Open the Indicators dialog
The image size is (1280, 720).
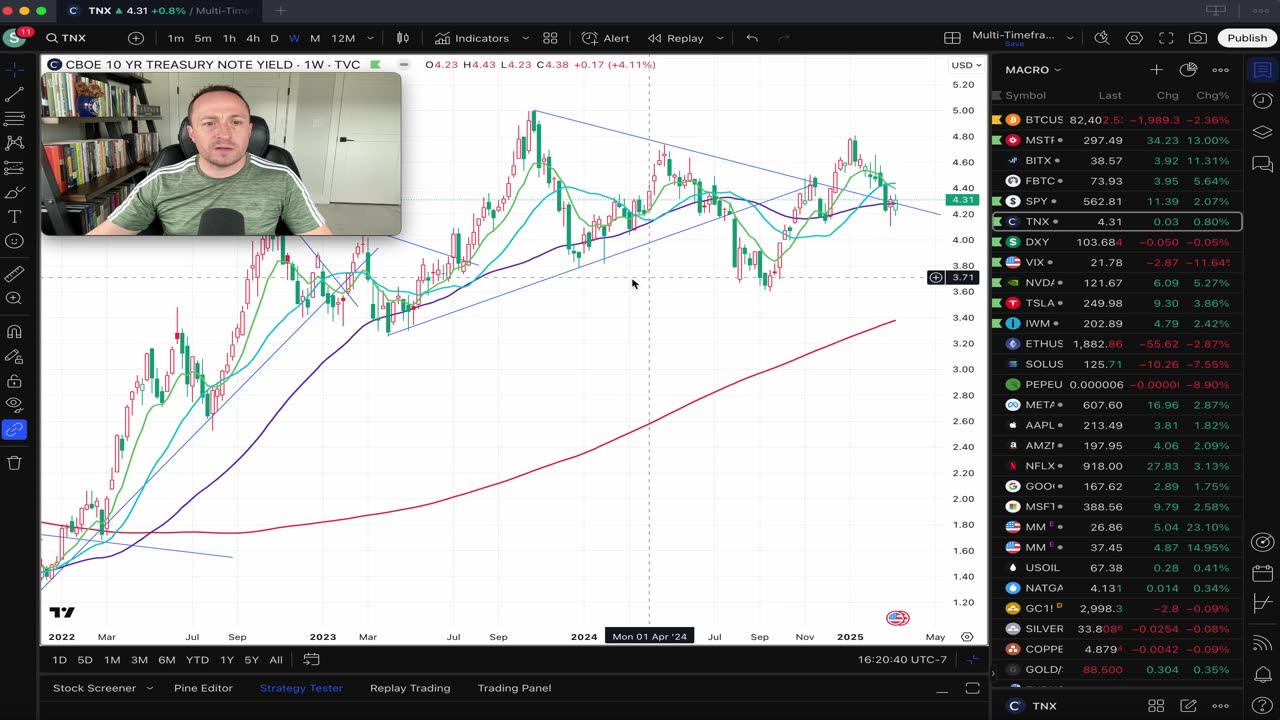[x=472, y=38]
